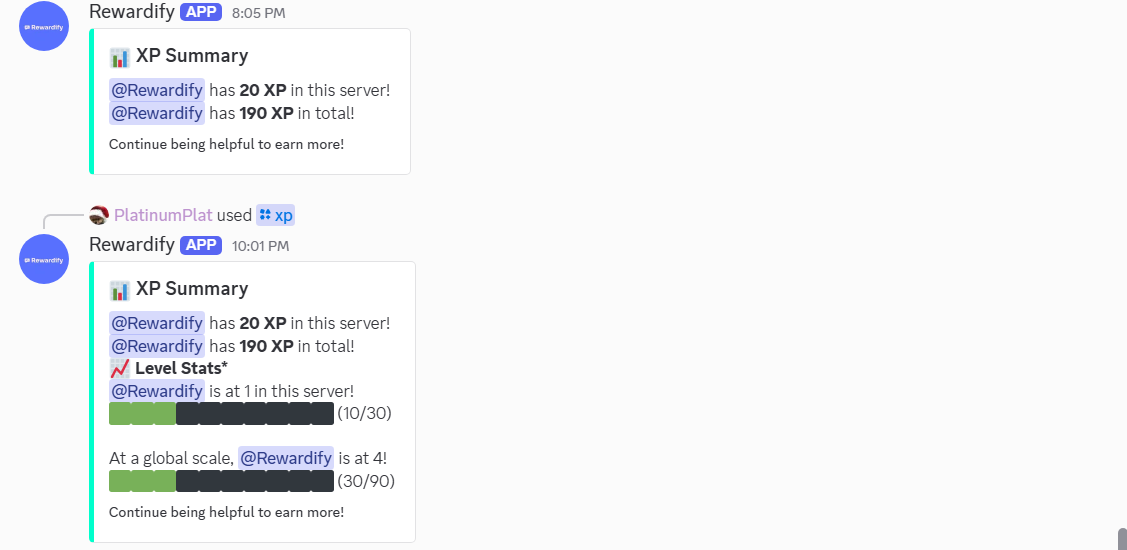Viewport: 1127px width, 550px height.
Task: Click PlatinumPlat's small Santa hat avatar
Action: (99, 214)
